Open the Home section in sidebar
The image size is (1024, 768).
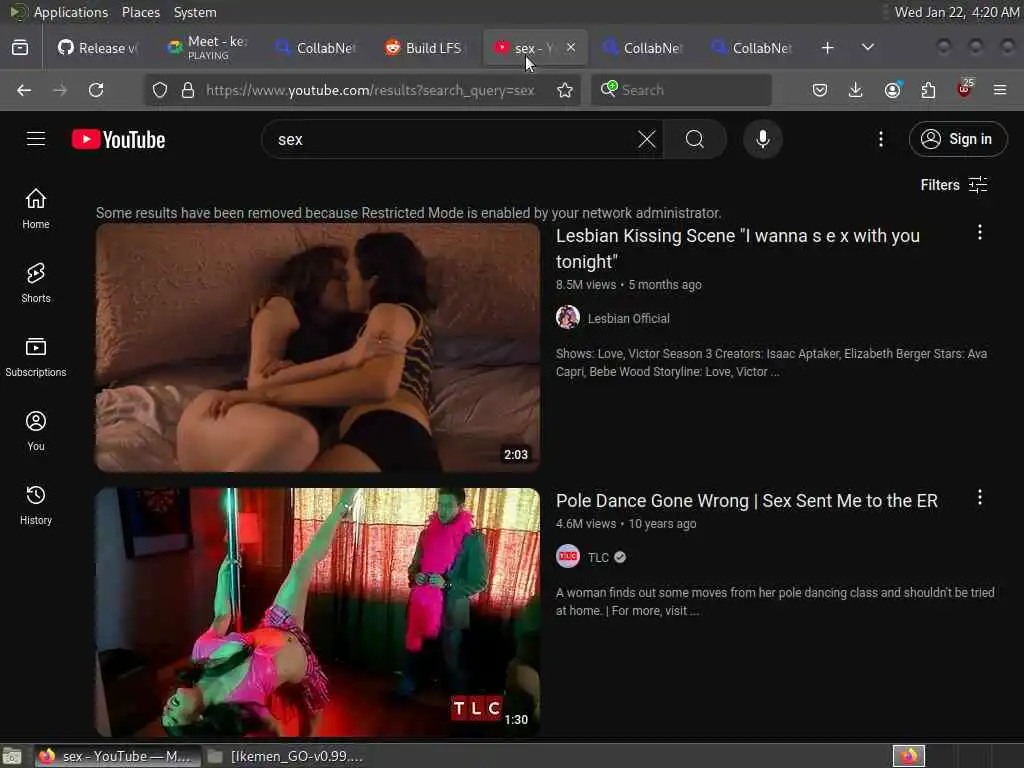pyautogui.click(x=36, y=209)
